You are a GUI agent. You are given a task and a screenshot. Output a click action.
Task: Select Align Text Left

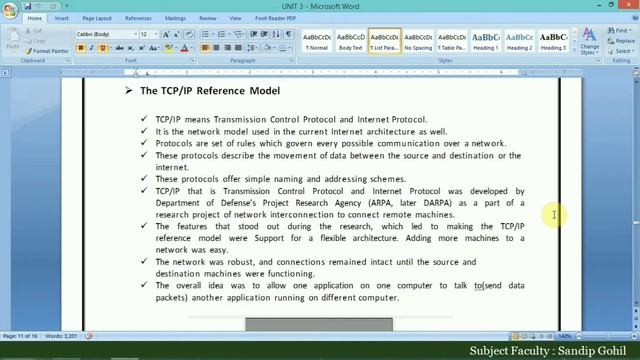tap(205, 48)
